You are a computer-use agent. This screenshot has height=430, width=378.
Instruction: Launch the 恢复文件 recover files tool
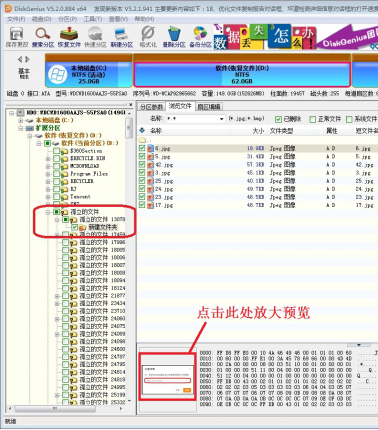69,37
